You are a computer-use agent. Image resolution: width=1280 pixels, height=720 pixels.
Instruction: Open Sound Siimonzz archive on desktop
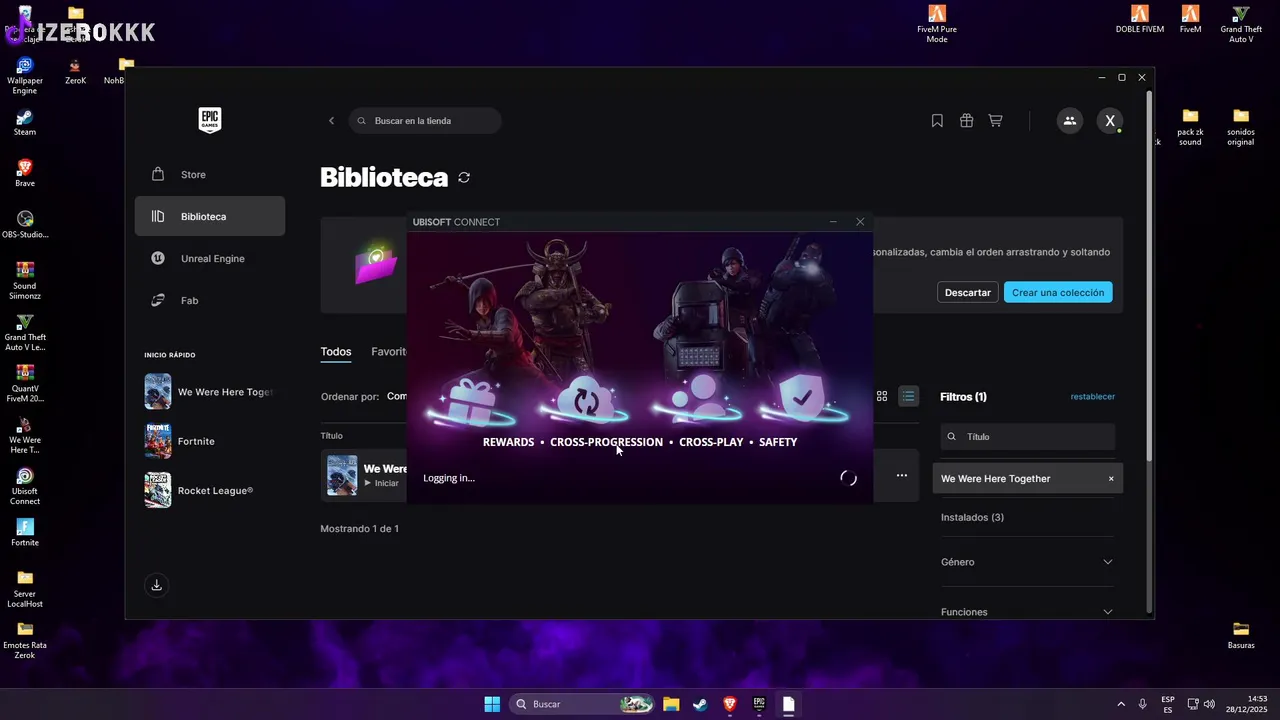(25, 281)
